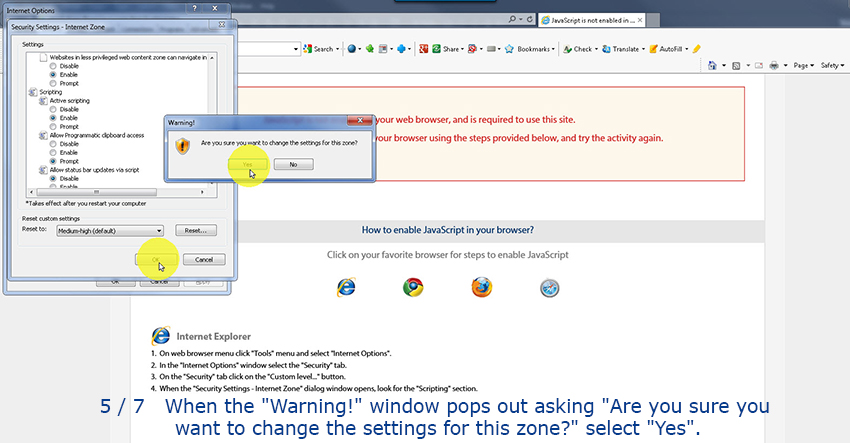Select Disable under Allow Programmatic clipboard access
The width and height of the screenshot is (850, 443).
click(53, 144)
